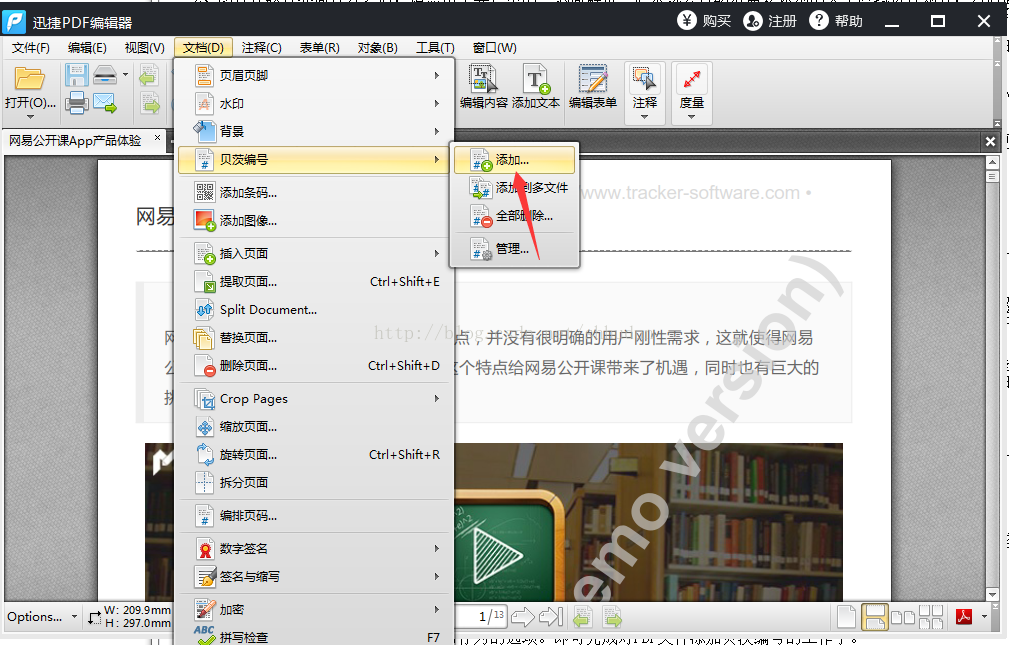Click the red Adobe PDF icon

click(x=964, y=617)
